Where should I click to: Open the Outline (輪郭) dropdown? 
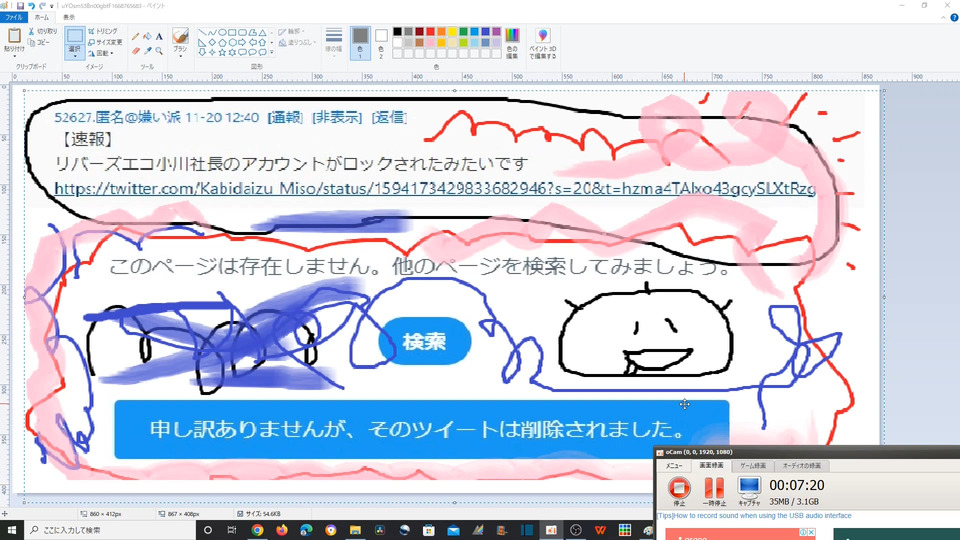pos(293,31)
